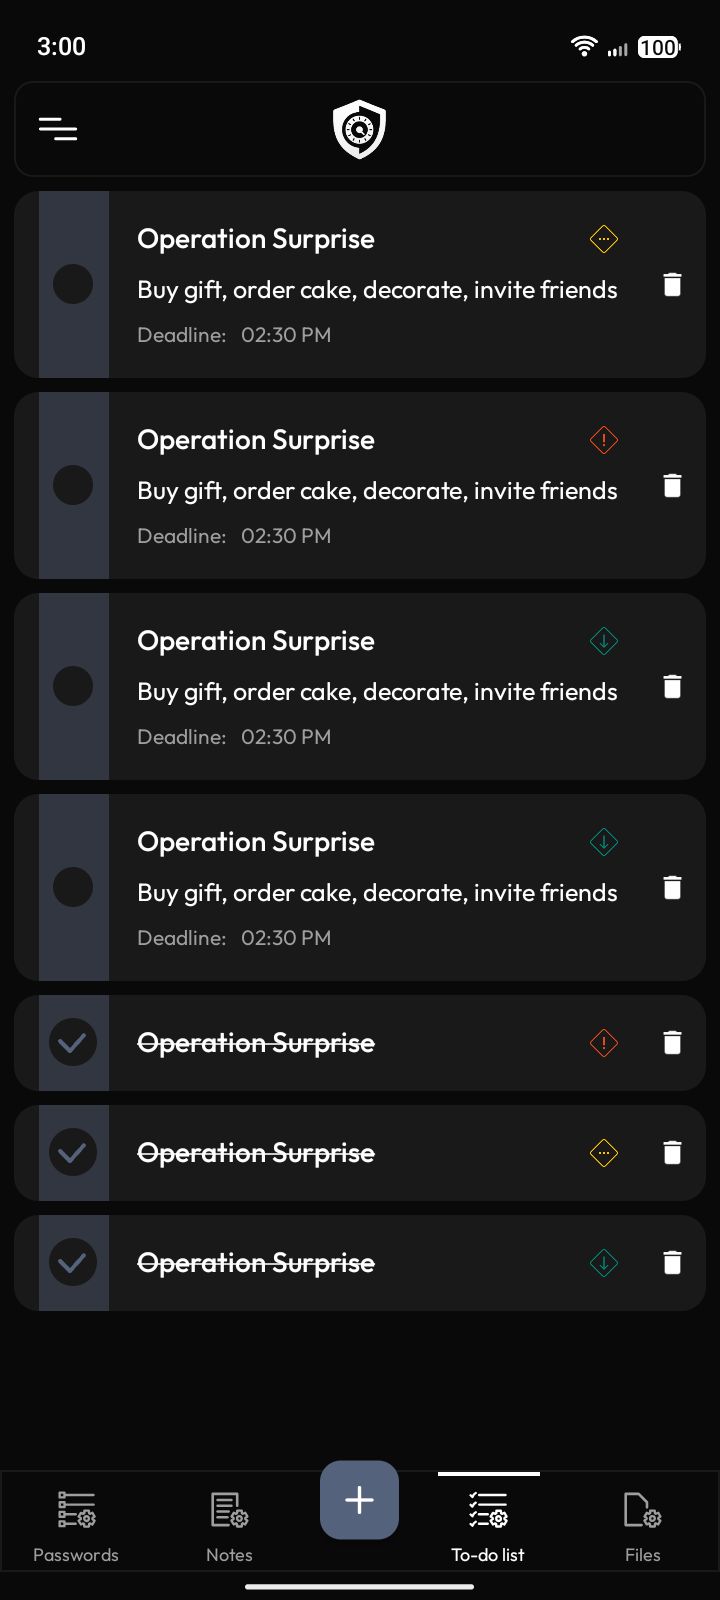The image size is (720, 1600).
Task: Go to the Files tab
Action: point(642,1526)
